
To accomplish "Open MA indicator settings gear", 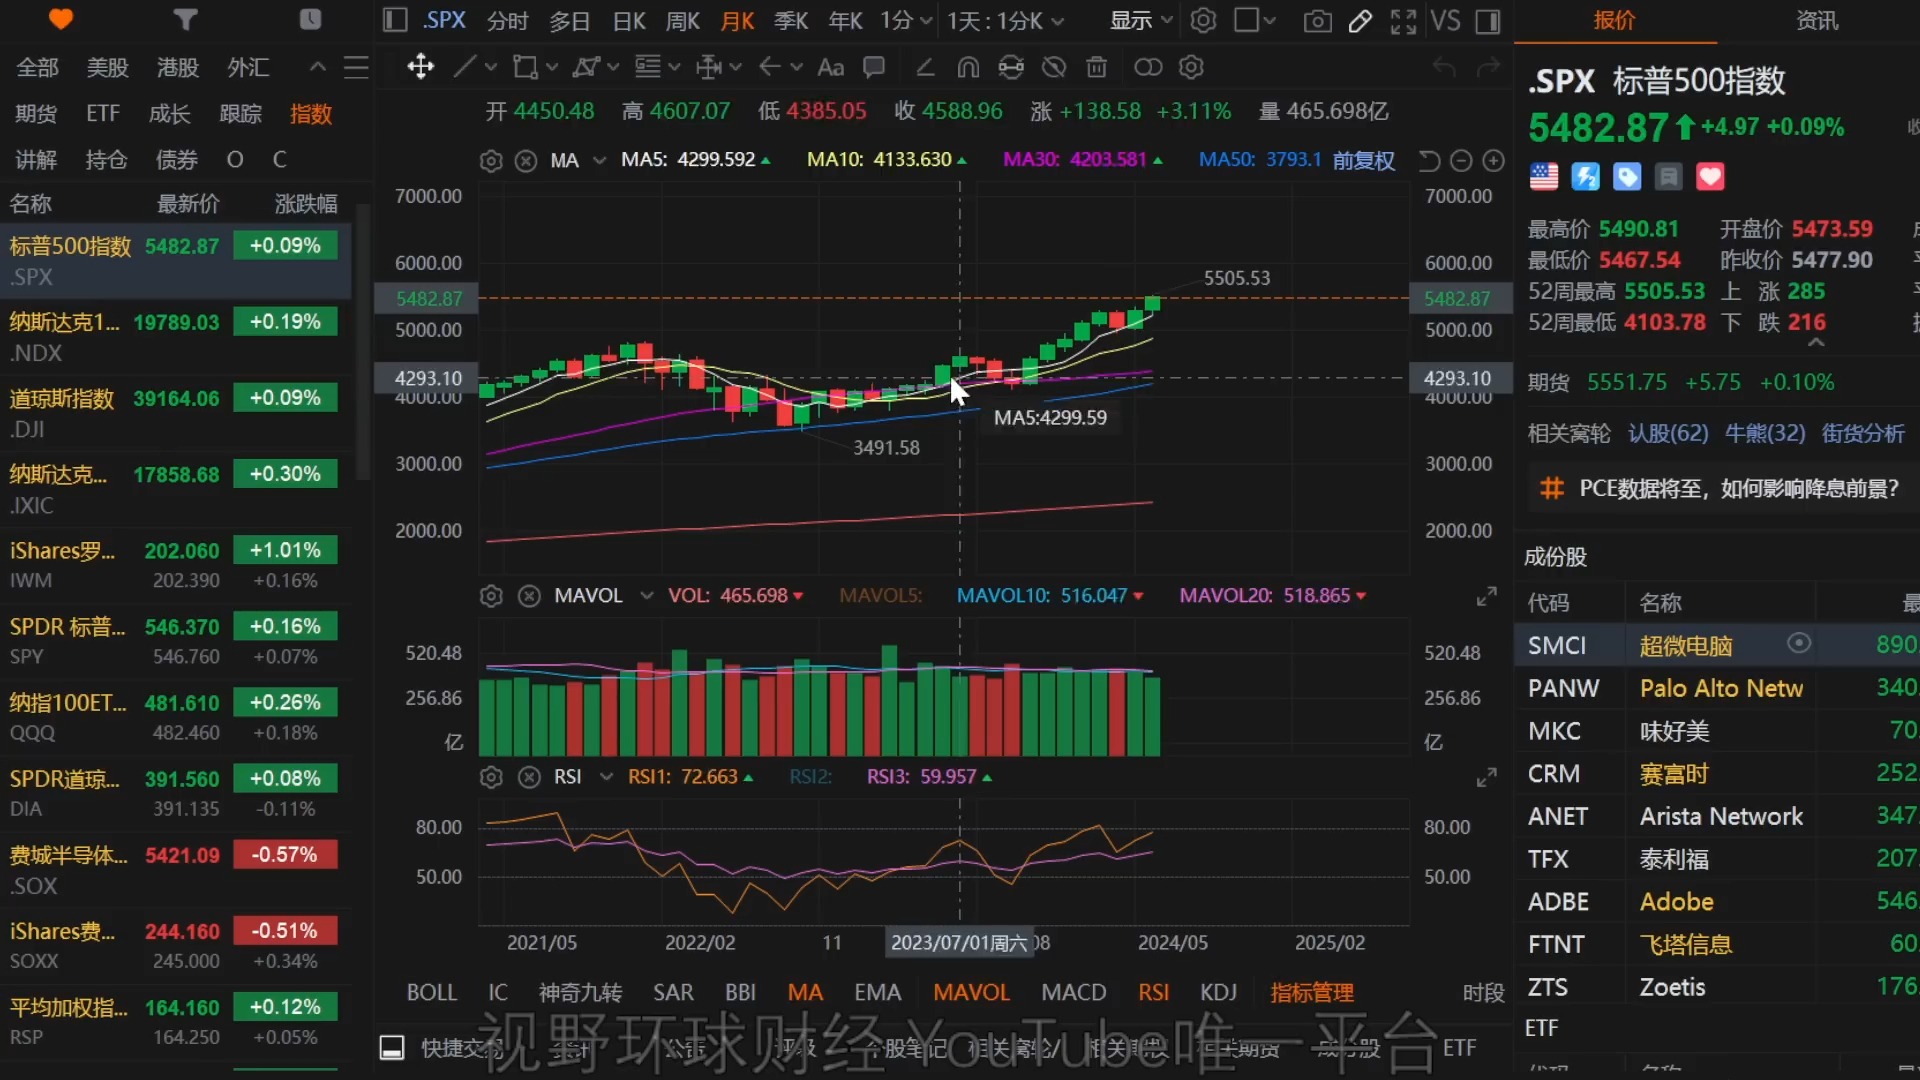I will pyautogui.click(x=491, y=160).
